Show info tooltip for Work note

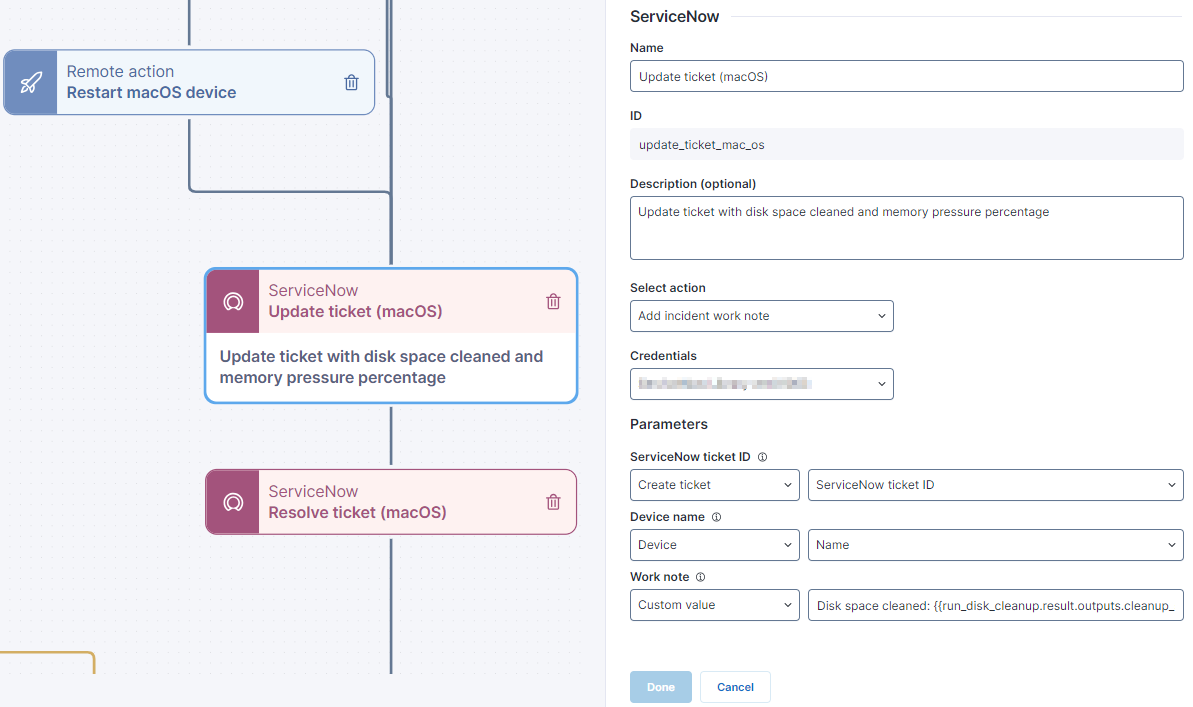coord(700,577)
